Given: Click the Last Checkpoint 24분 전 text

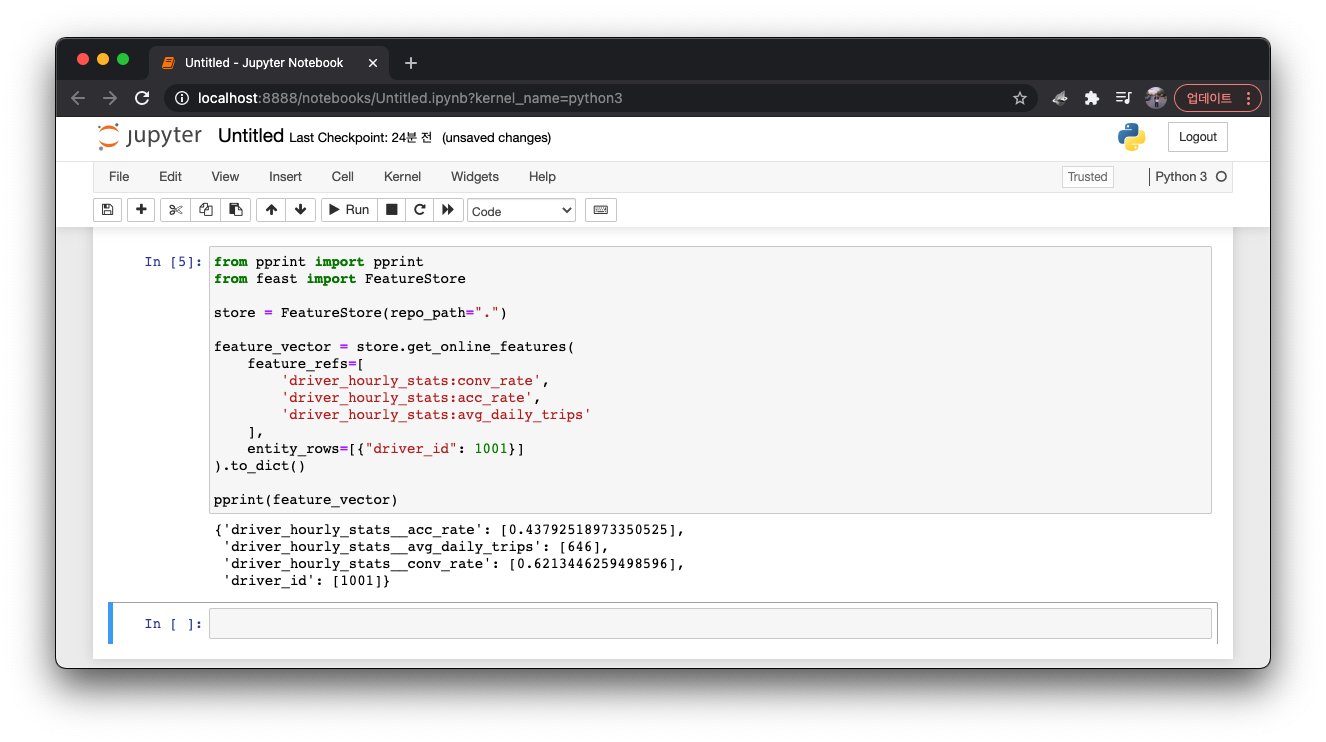Looking at the screenshot, I should (361, 137).
